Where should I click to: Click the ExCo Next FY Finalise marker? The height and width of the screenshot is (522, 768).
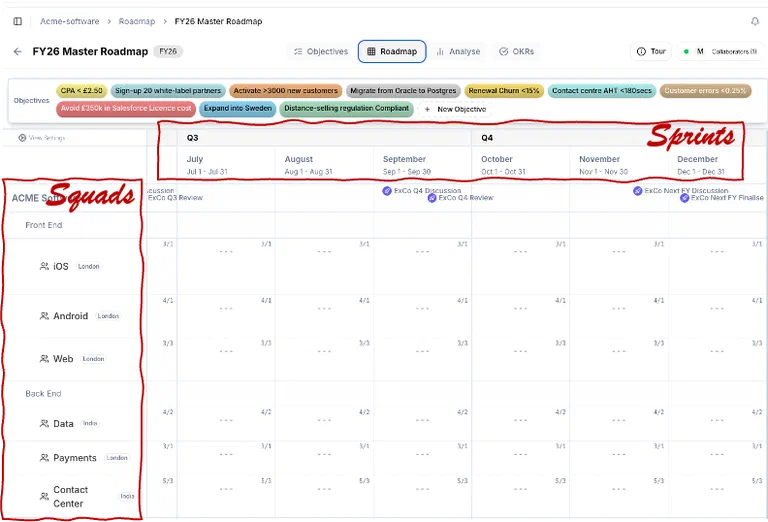685,198
